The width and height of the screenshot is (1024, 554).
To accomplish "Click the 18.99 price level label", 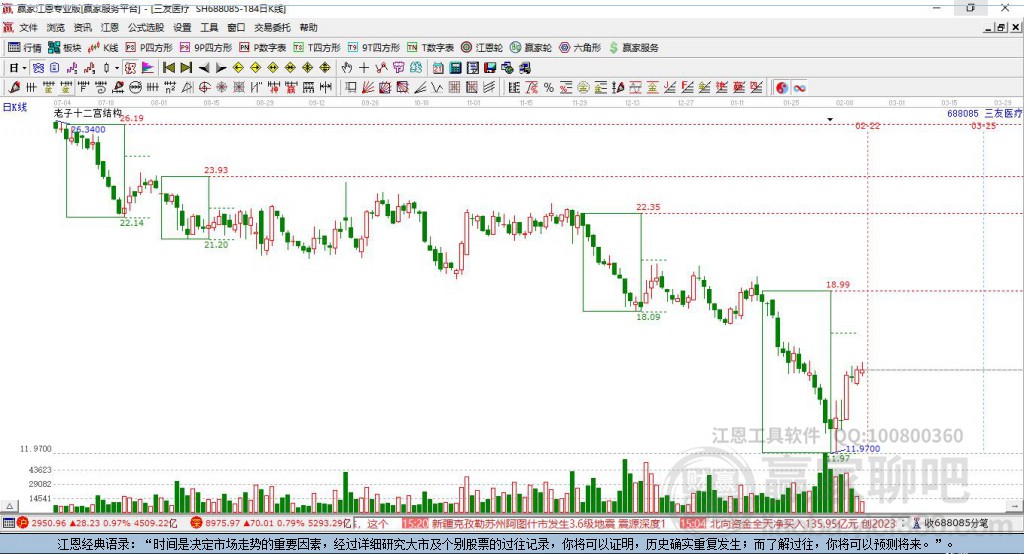I will coord(838,284).
